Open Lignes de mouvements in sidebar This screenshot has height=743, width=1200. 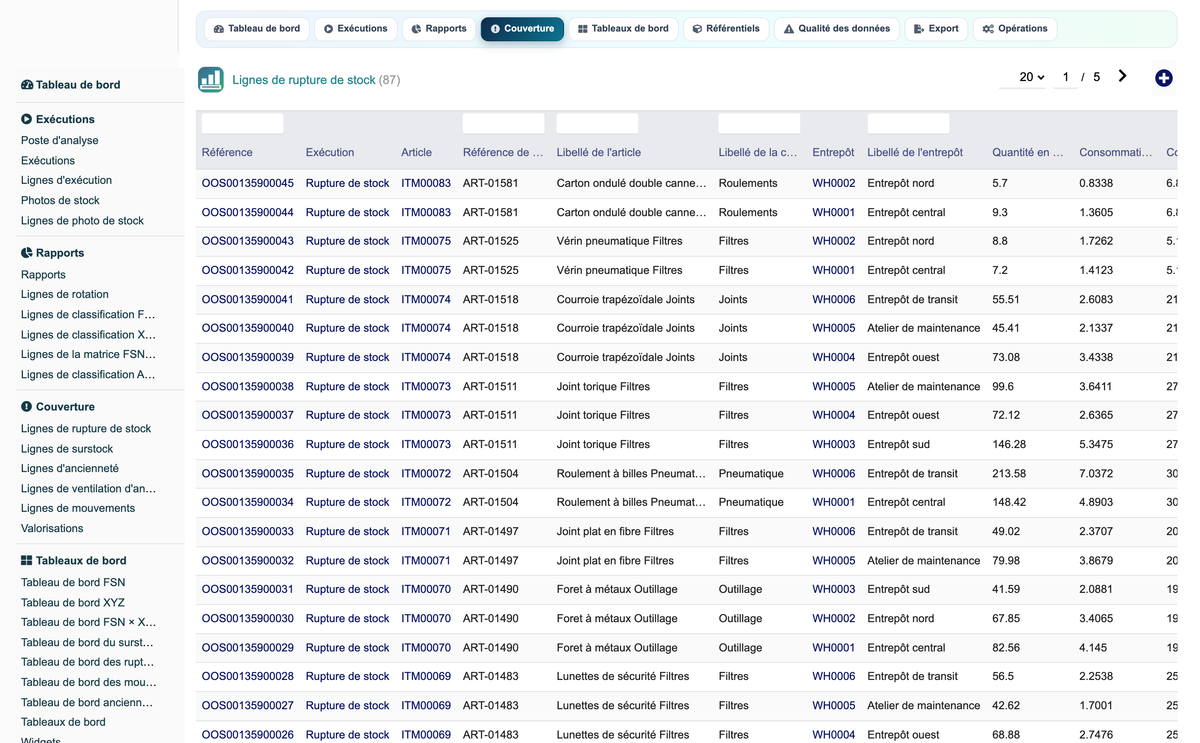click(78, 509)
